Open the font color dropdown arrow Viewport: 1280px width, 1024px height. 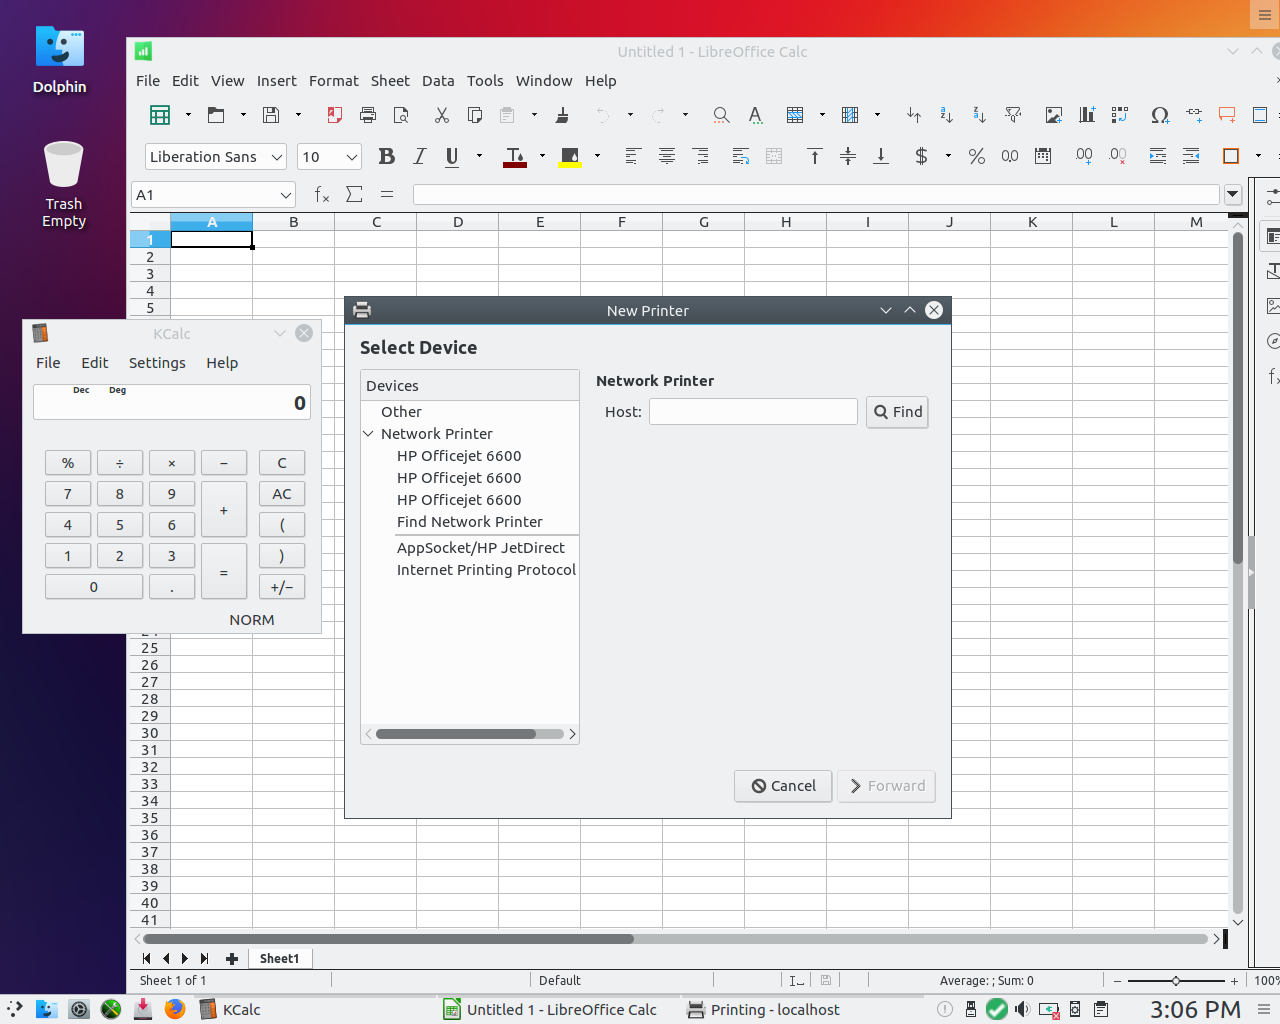pos(542,156)
